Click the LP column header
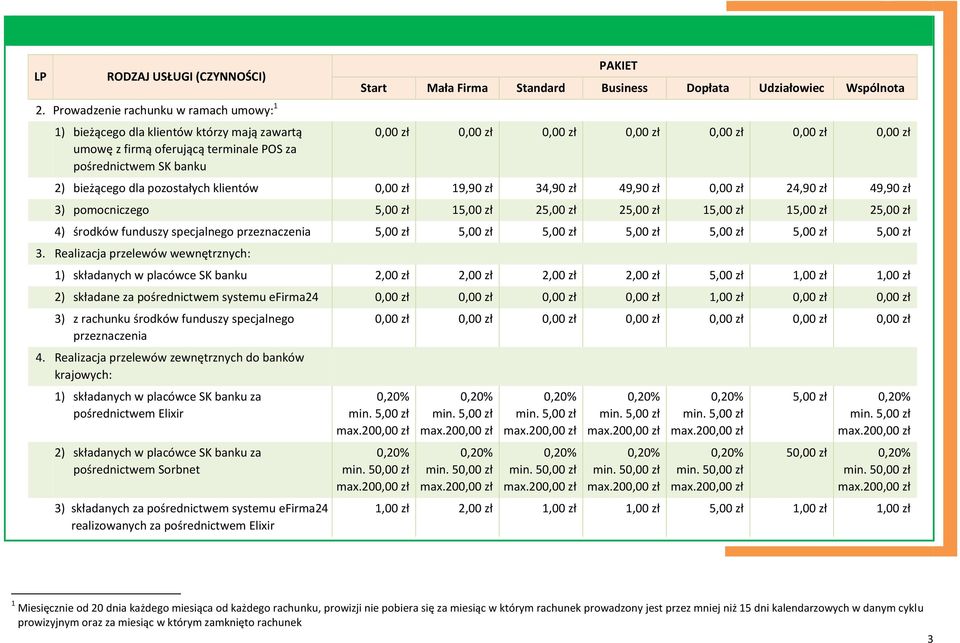This screenshot has height=643, width=960. tap(40, 77)
